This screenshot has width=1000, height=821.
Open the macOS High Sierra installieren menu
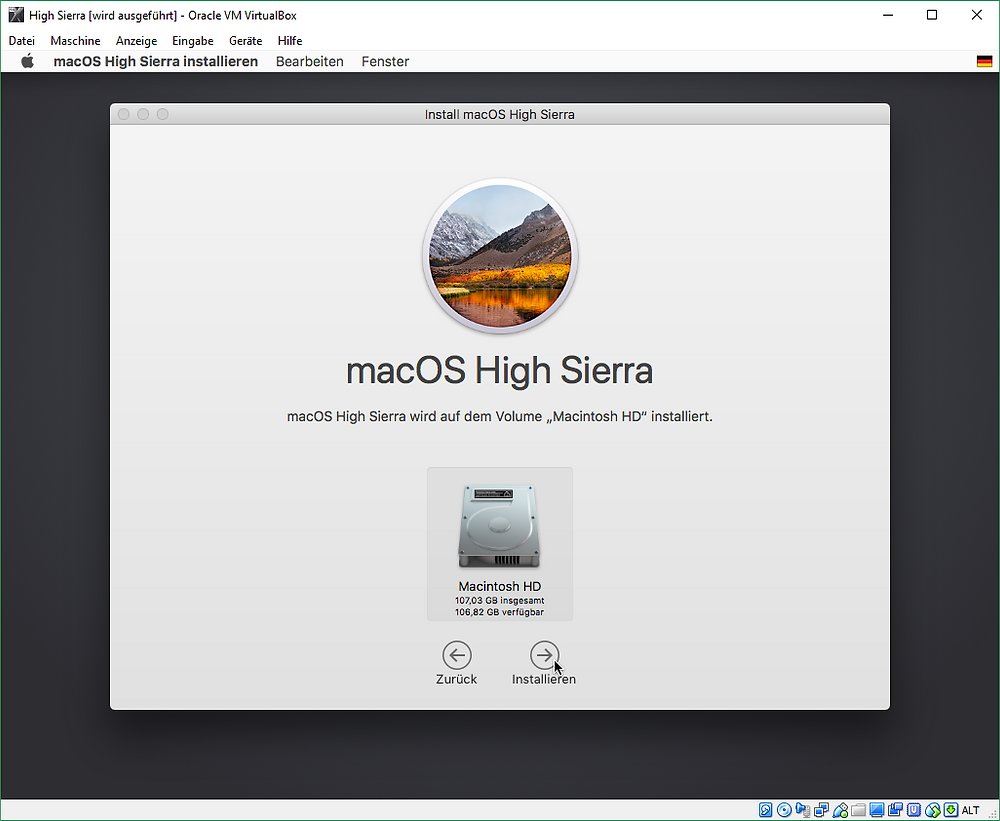point(156,61)
